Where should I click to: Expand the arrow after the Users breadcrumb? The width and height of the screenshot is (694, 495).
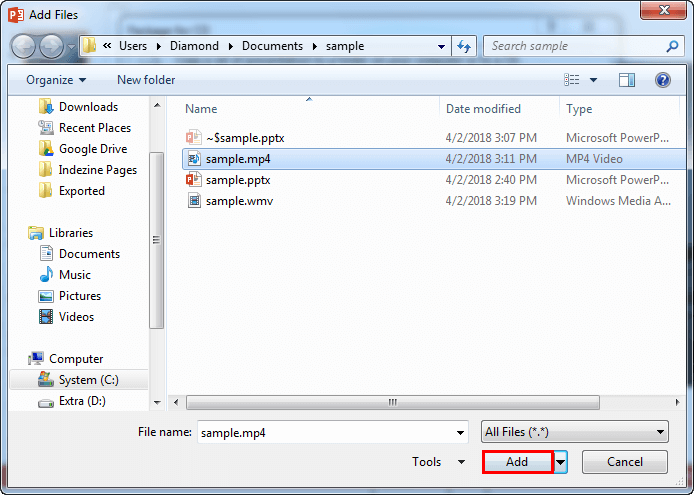[159, 46]
